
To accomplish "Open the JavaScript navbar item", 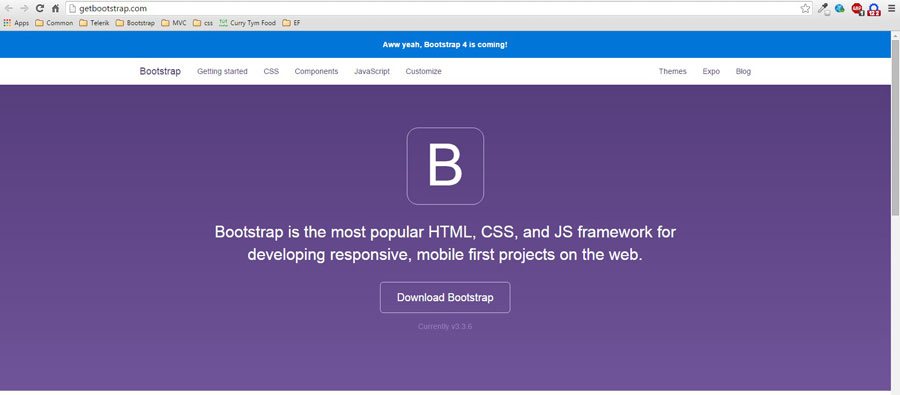I will coord(372,71).
